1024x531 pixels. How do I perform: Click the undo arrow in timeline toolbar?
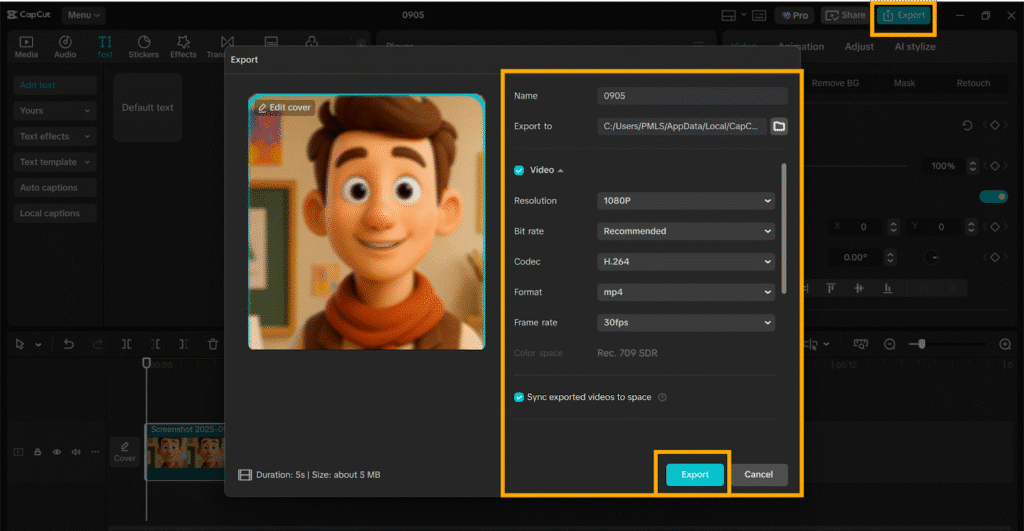(x=69, y=344)
